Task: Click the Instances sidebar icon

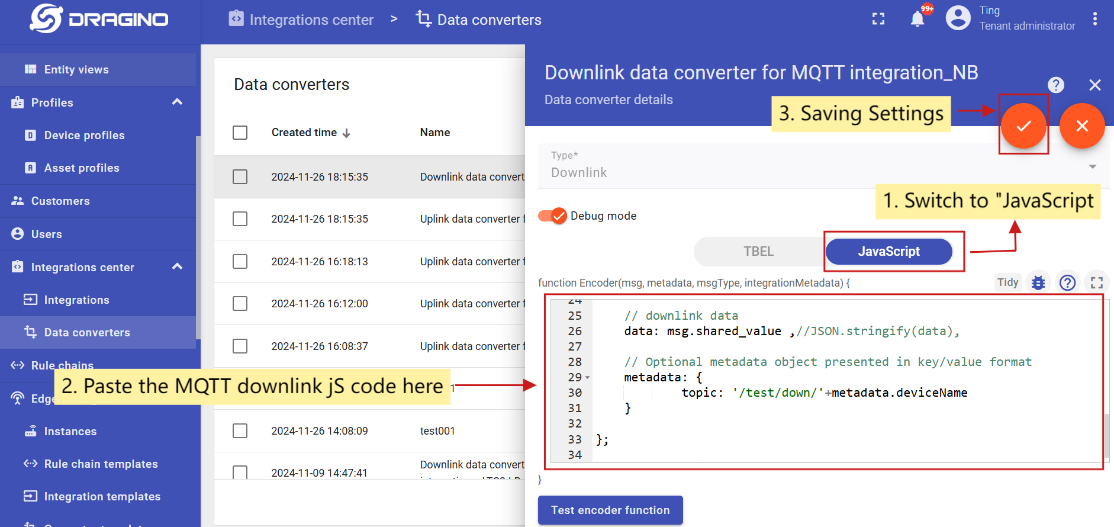Action: point(31,431)
